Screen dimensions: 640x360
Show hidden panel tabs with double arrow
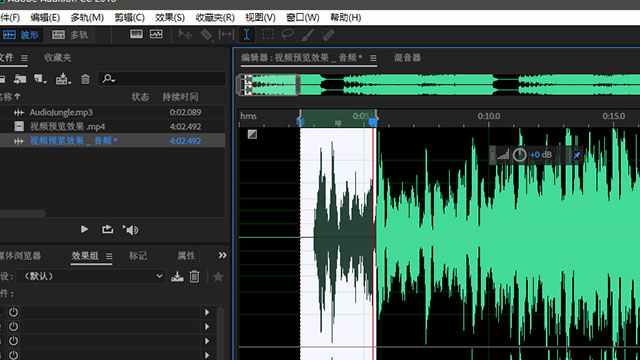pos(222,255)
